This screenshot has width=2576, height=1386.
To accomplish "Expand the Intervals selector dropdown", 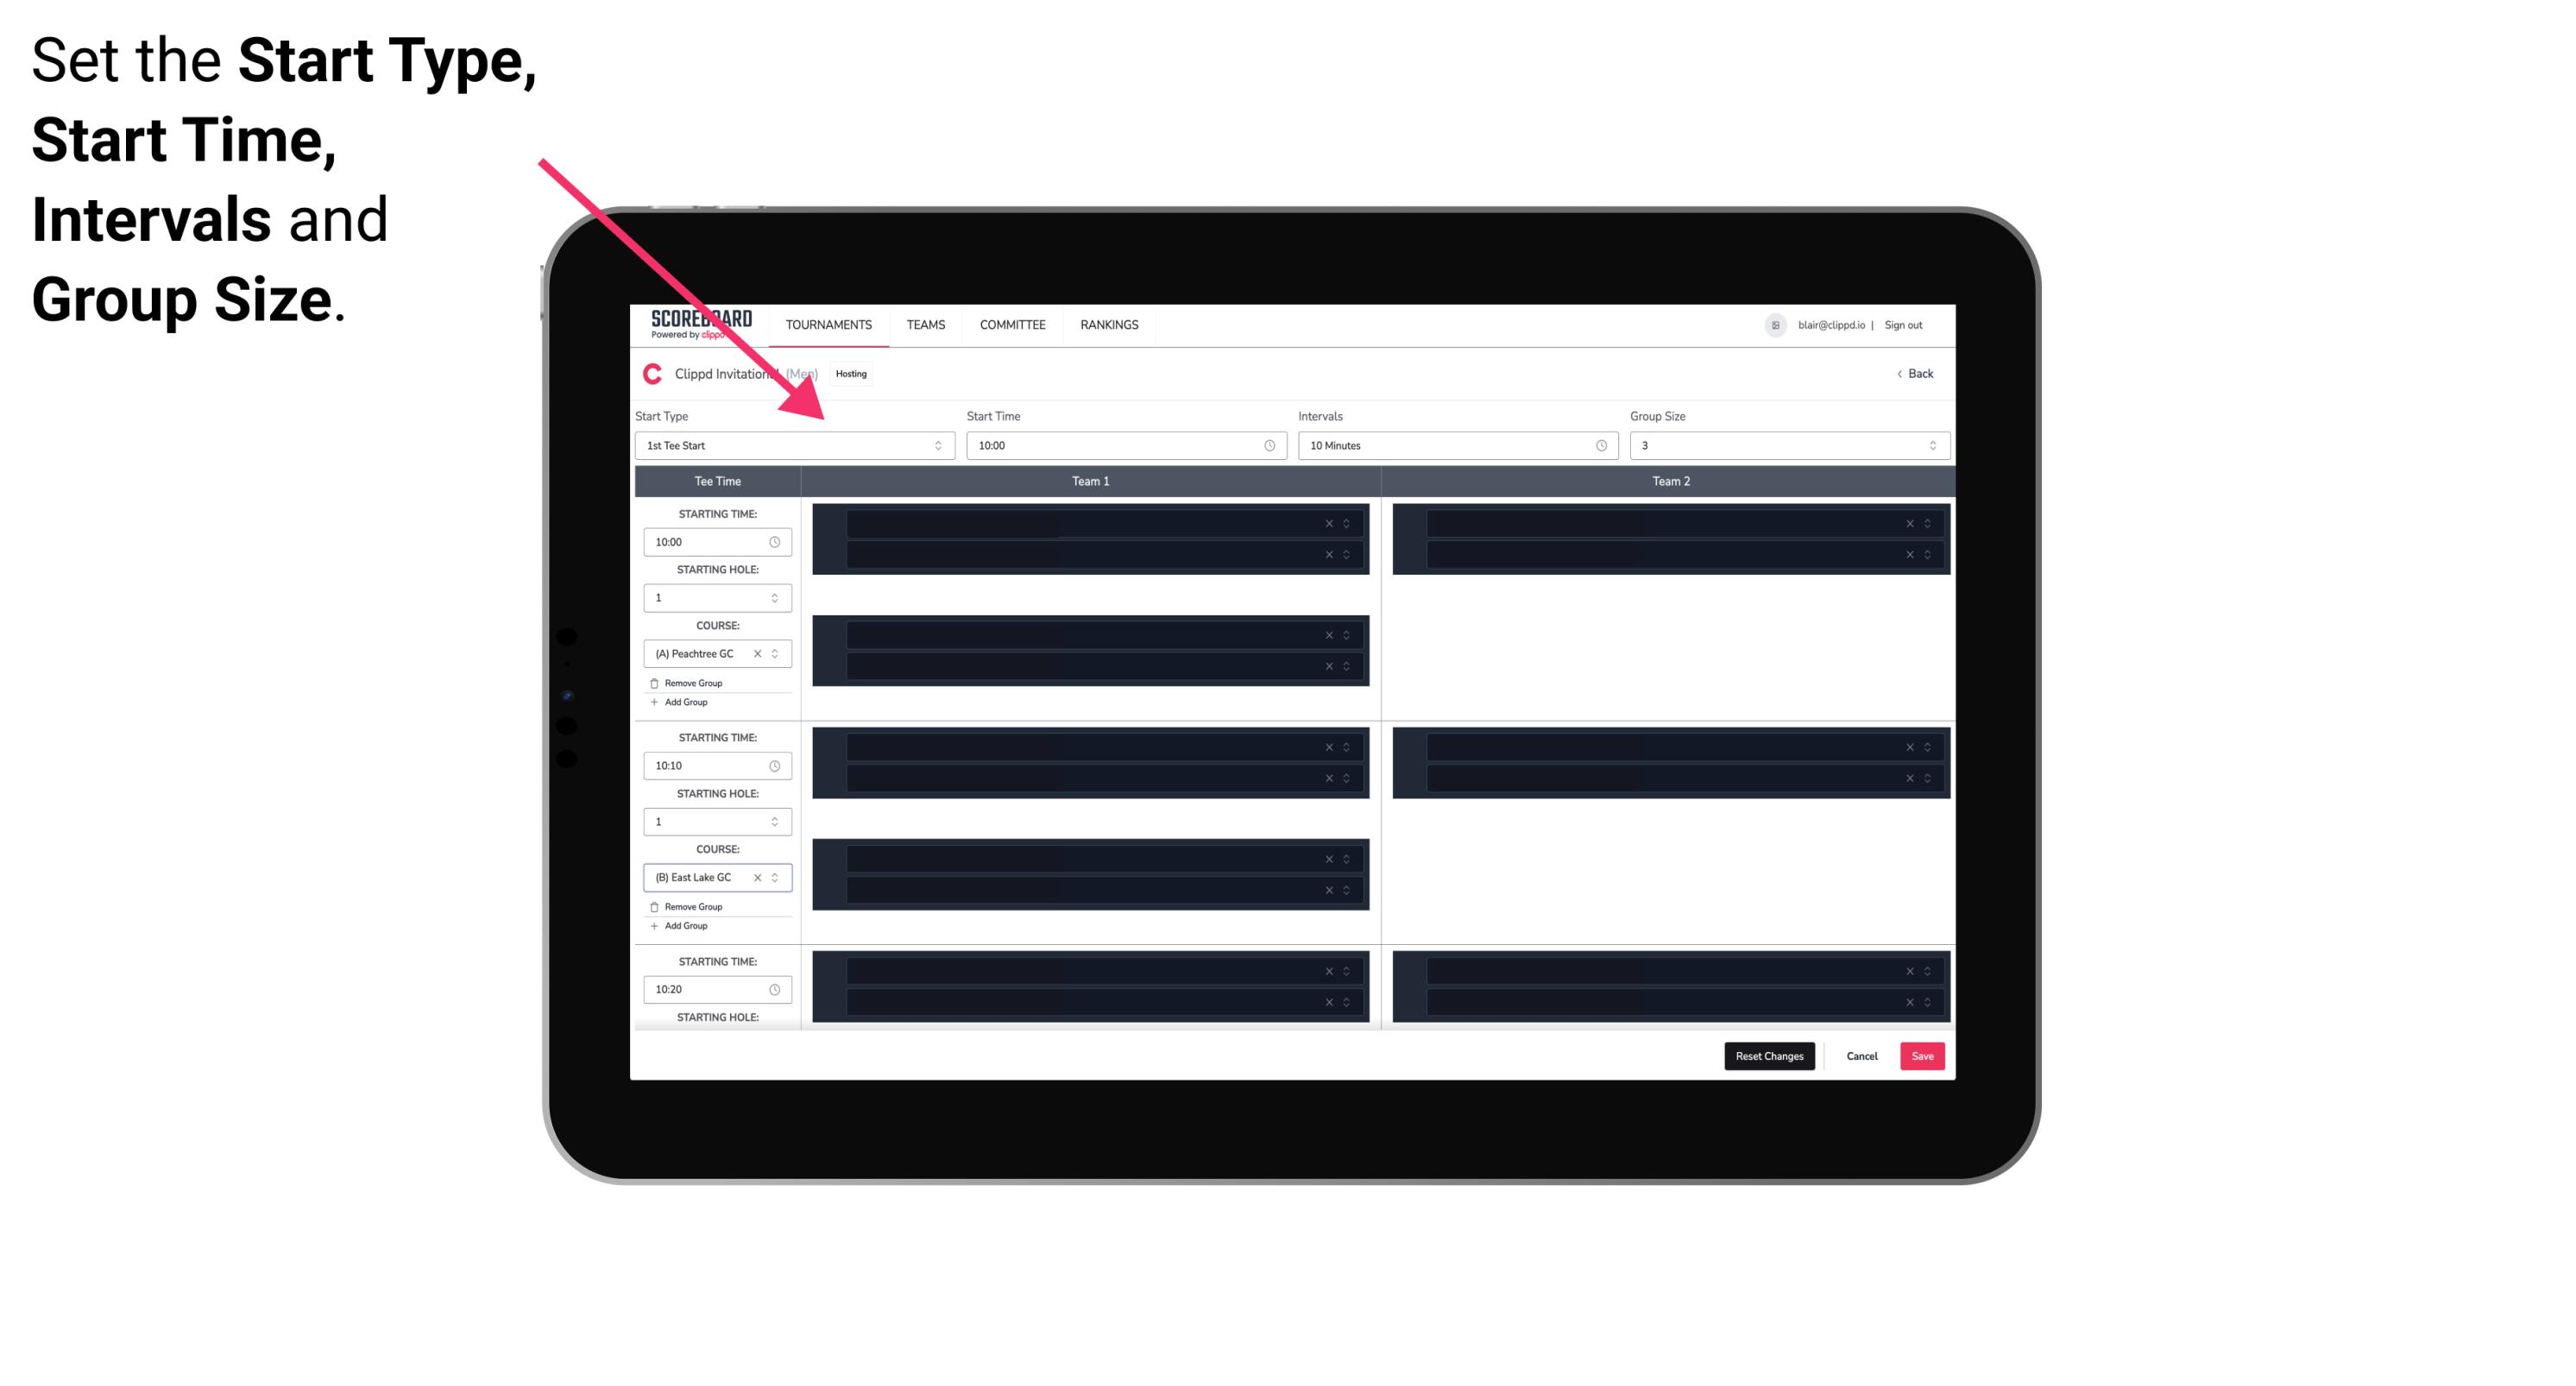I will pos(1597,445).
